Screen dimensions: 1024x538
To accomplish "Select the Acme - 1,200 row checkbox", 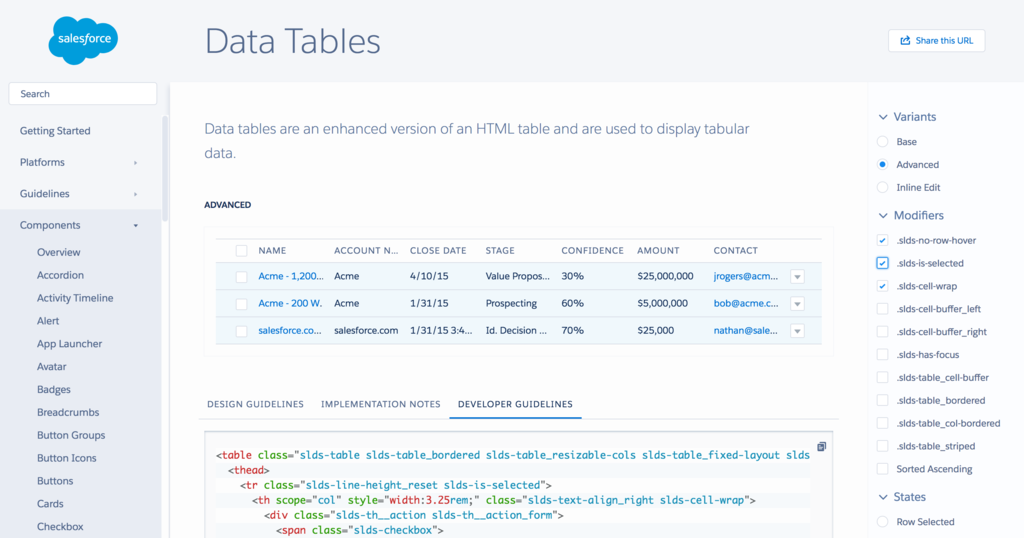I will [x=242, y=277].
